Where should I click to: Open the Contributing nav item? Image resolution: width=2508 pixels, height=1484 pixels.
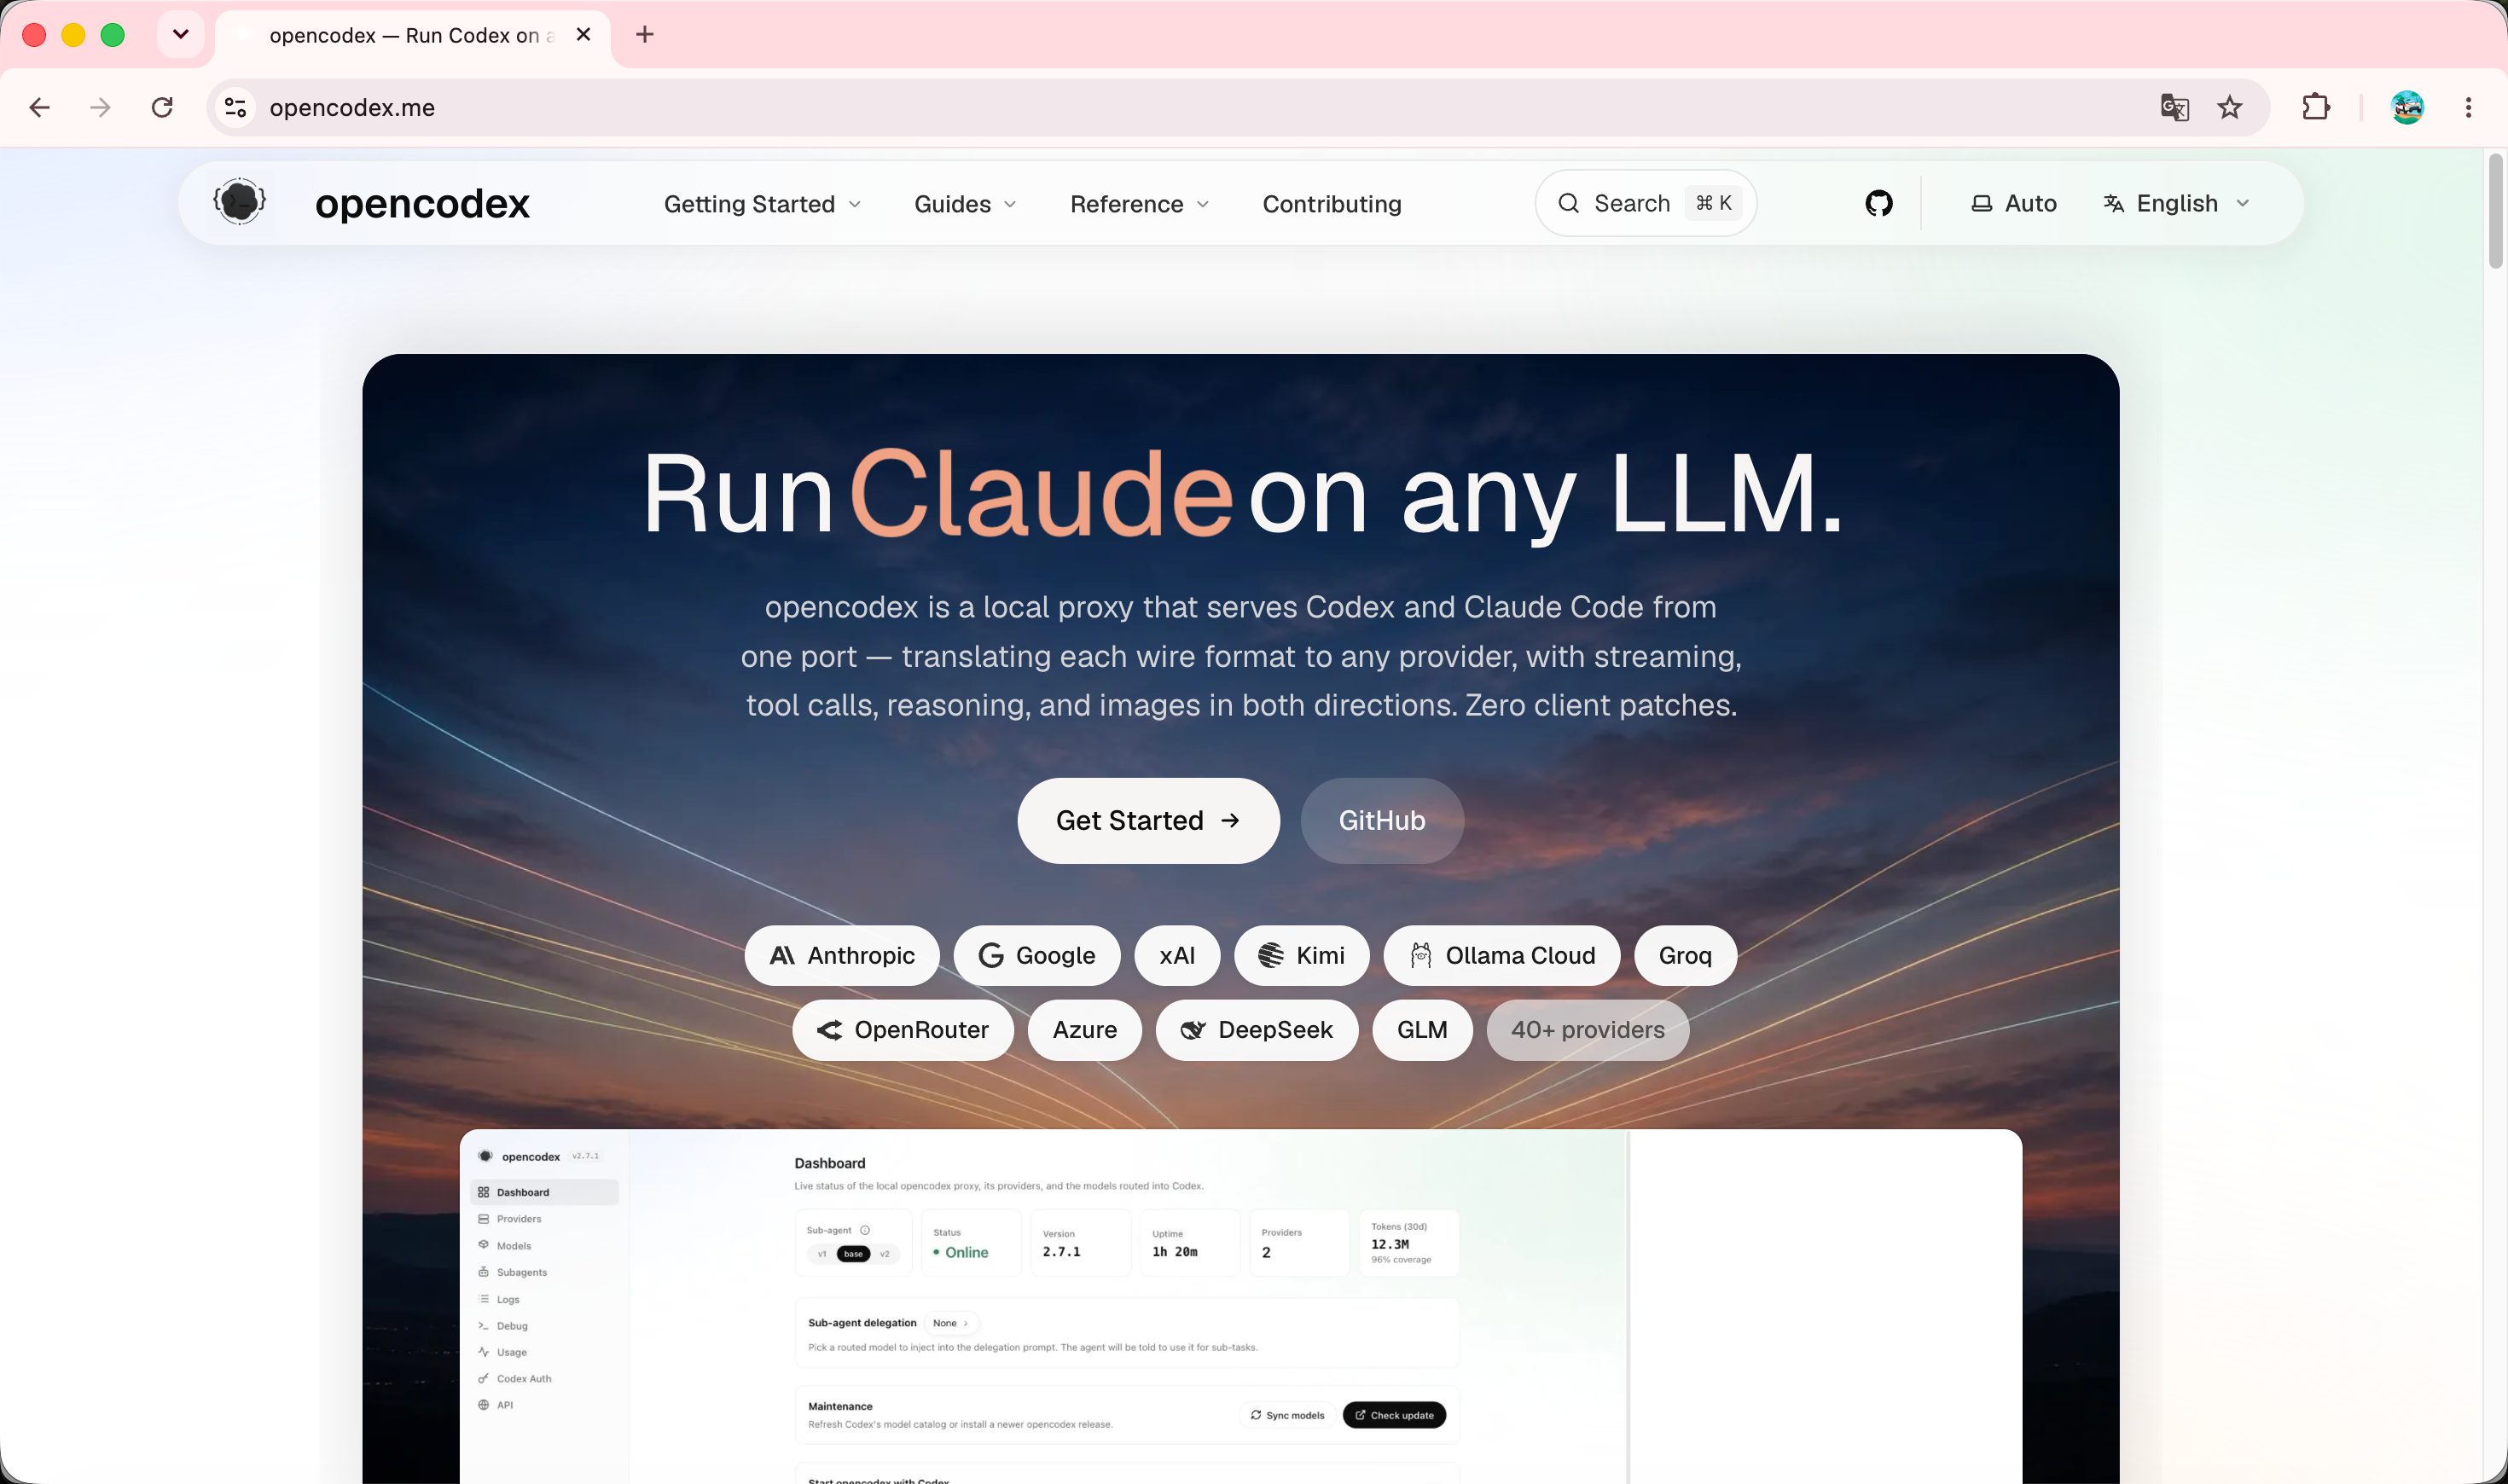coord(1332,204)
